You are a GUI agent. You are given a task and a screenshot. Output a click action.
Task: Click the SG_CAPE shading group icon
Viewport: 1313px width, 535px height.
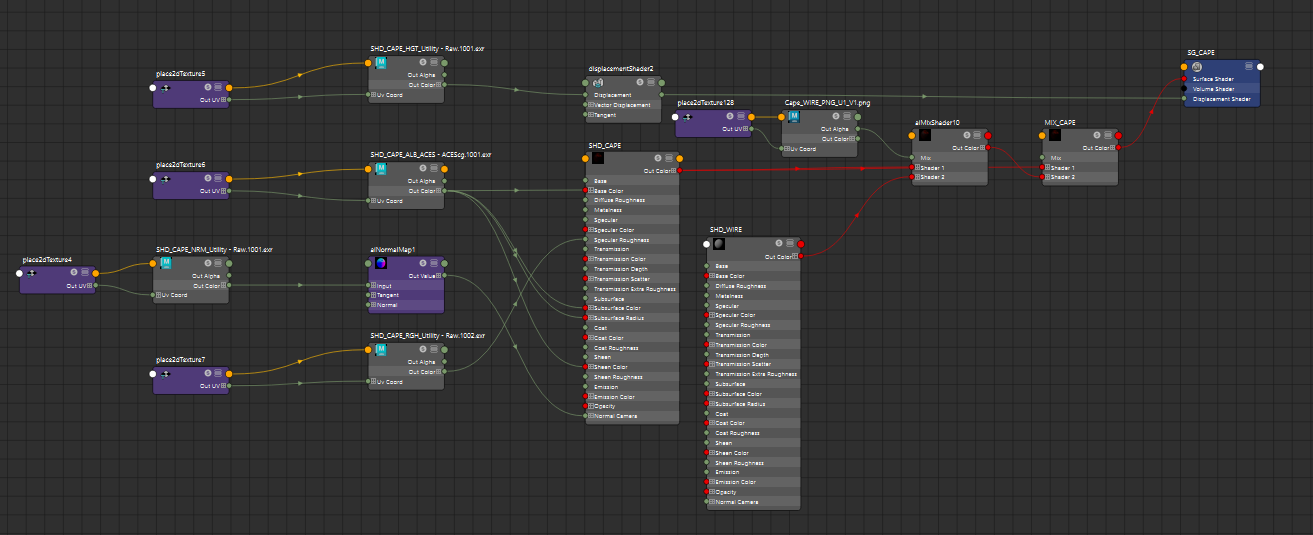coord(1197,66)
